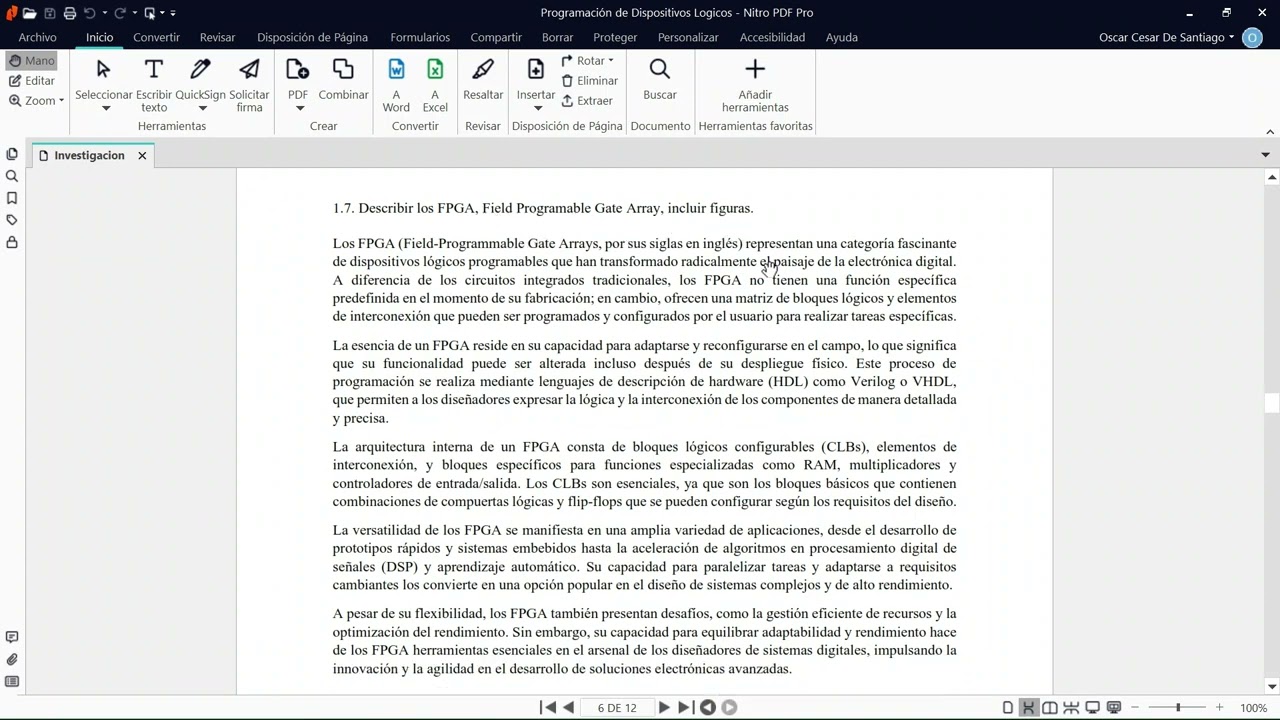Viewport: 1280px width, 720px height.
Task: Open the Accesibilidad tab
Action: (772, 37)
